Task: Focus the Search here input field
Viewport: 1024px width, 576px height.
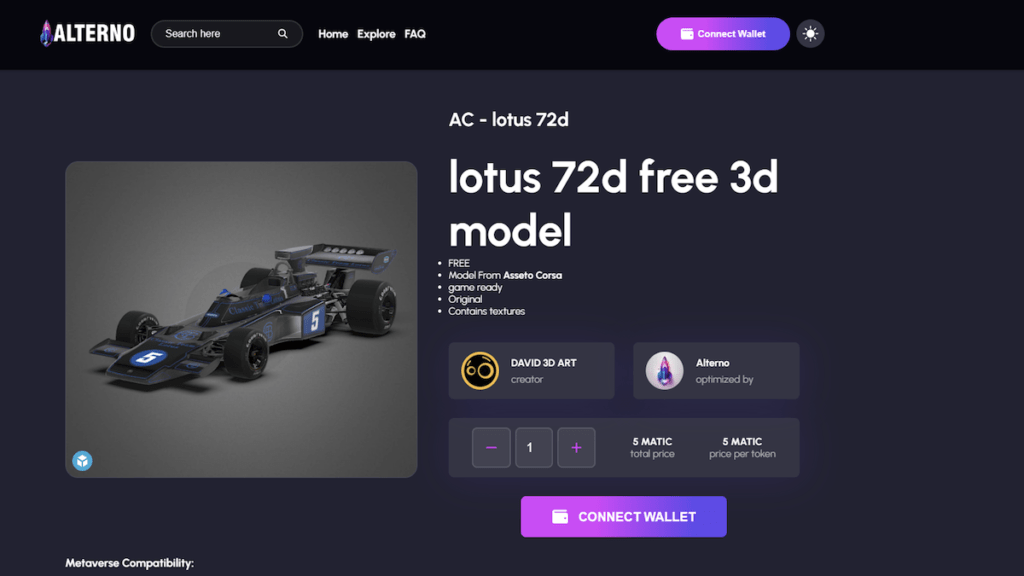Action: 227,34
